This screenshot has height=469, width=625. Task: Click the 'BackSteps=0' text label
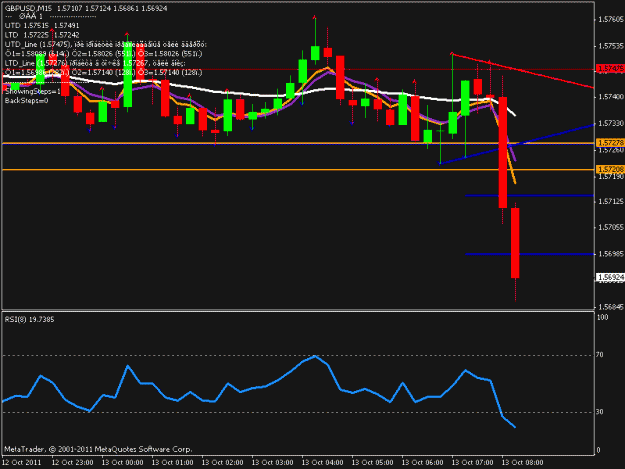(x=26, y=101)
